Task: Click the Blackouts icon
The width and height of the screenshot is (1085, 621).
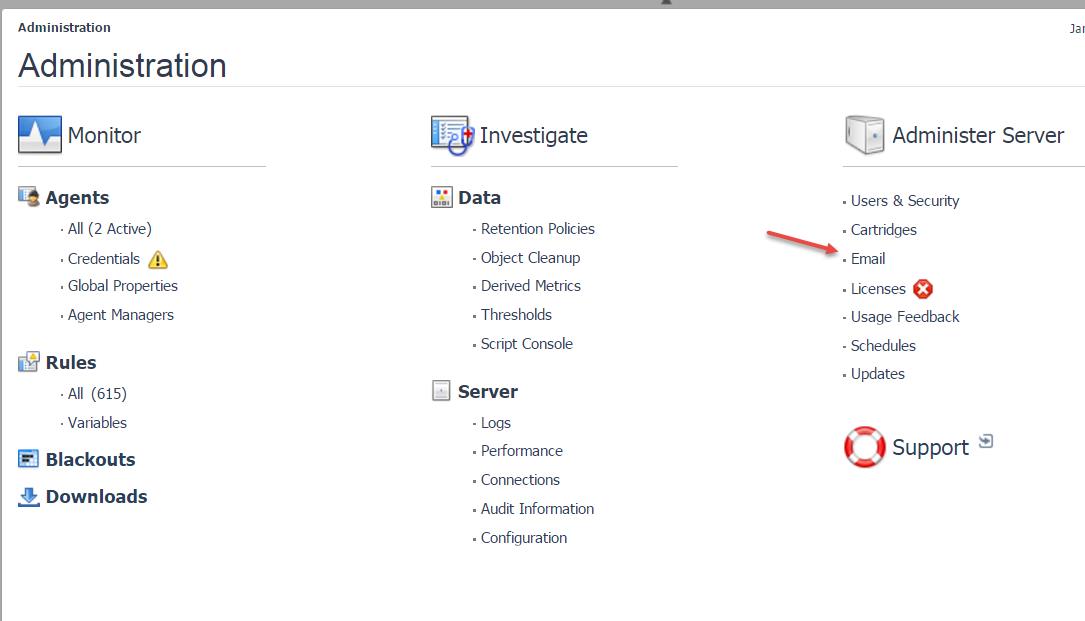Action: tap(29, 459)
